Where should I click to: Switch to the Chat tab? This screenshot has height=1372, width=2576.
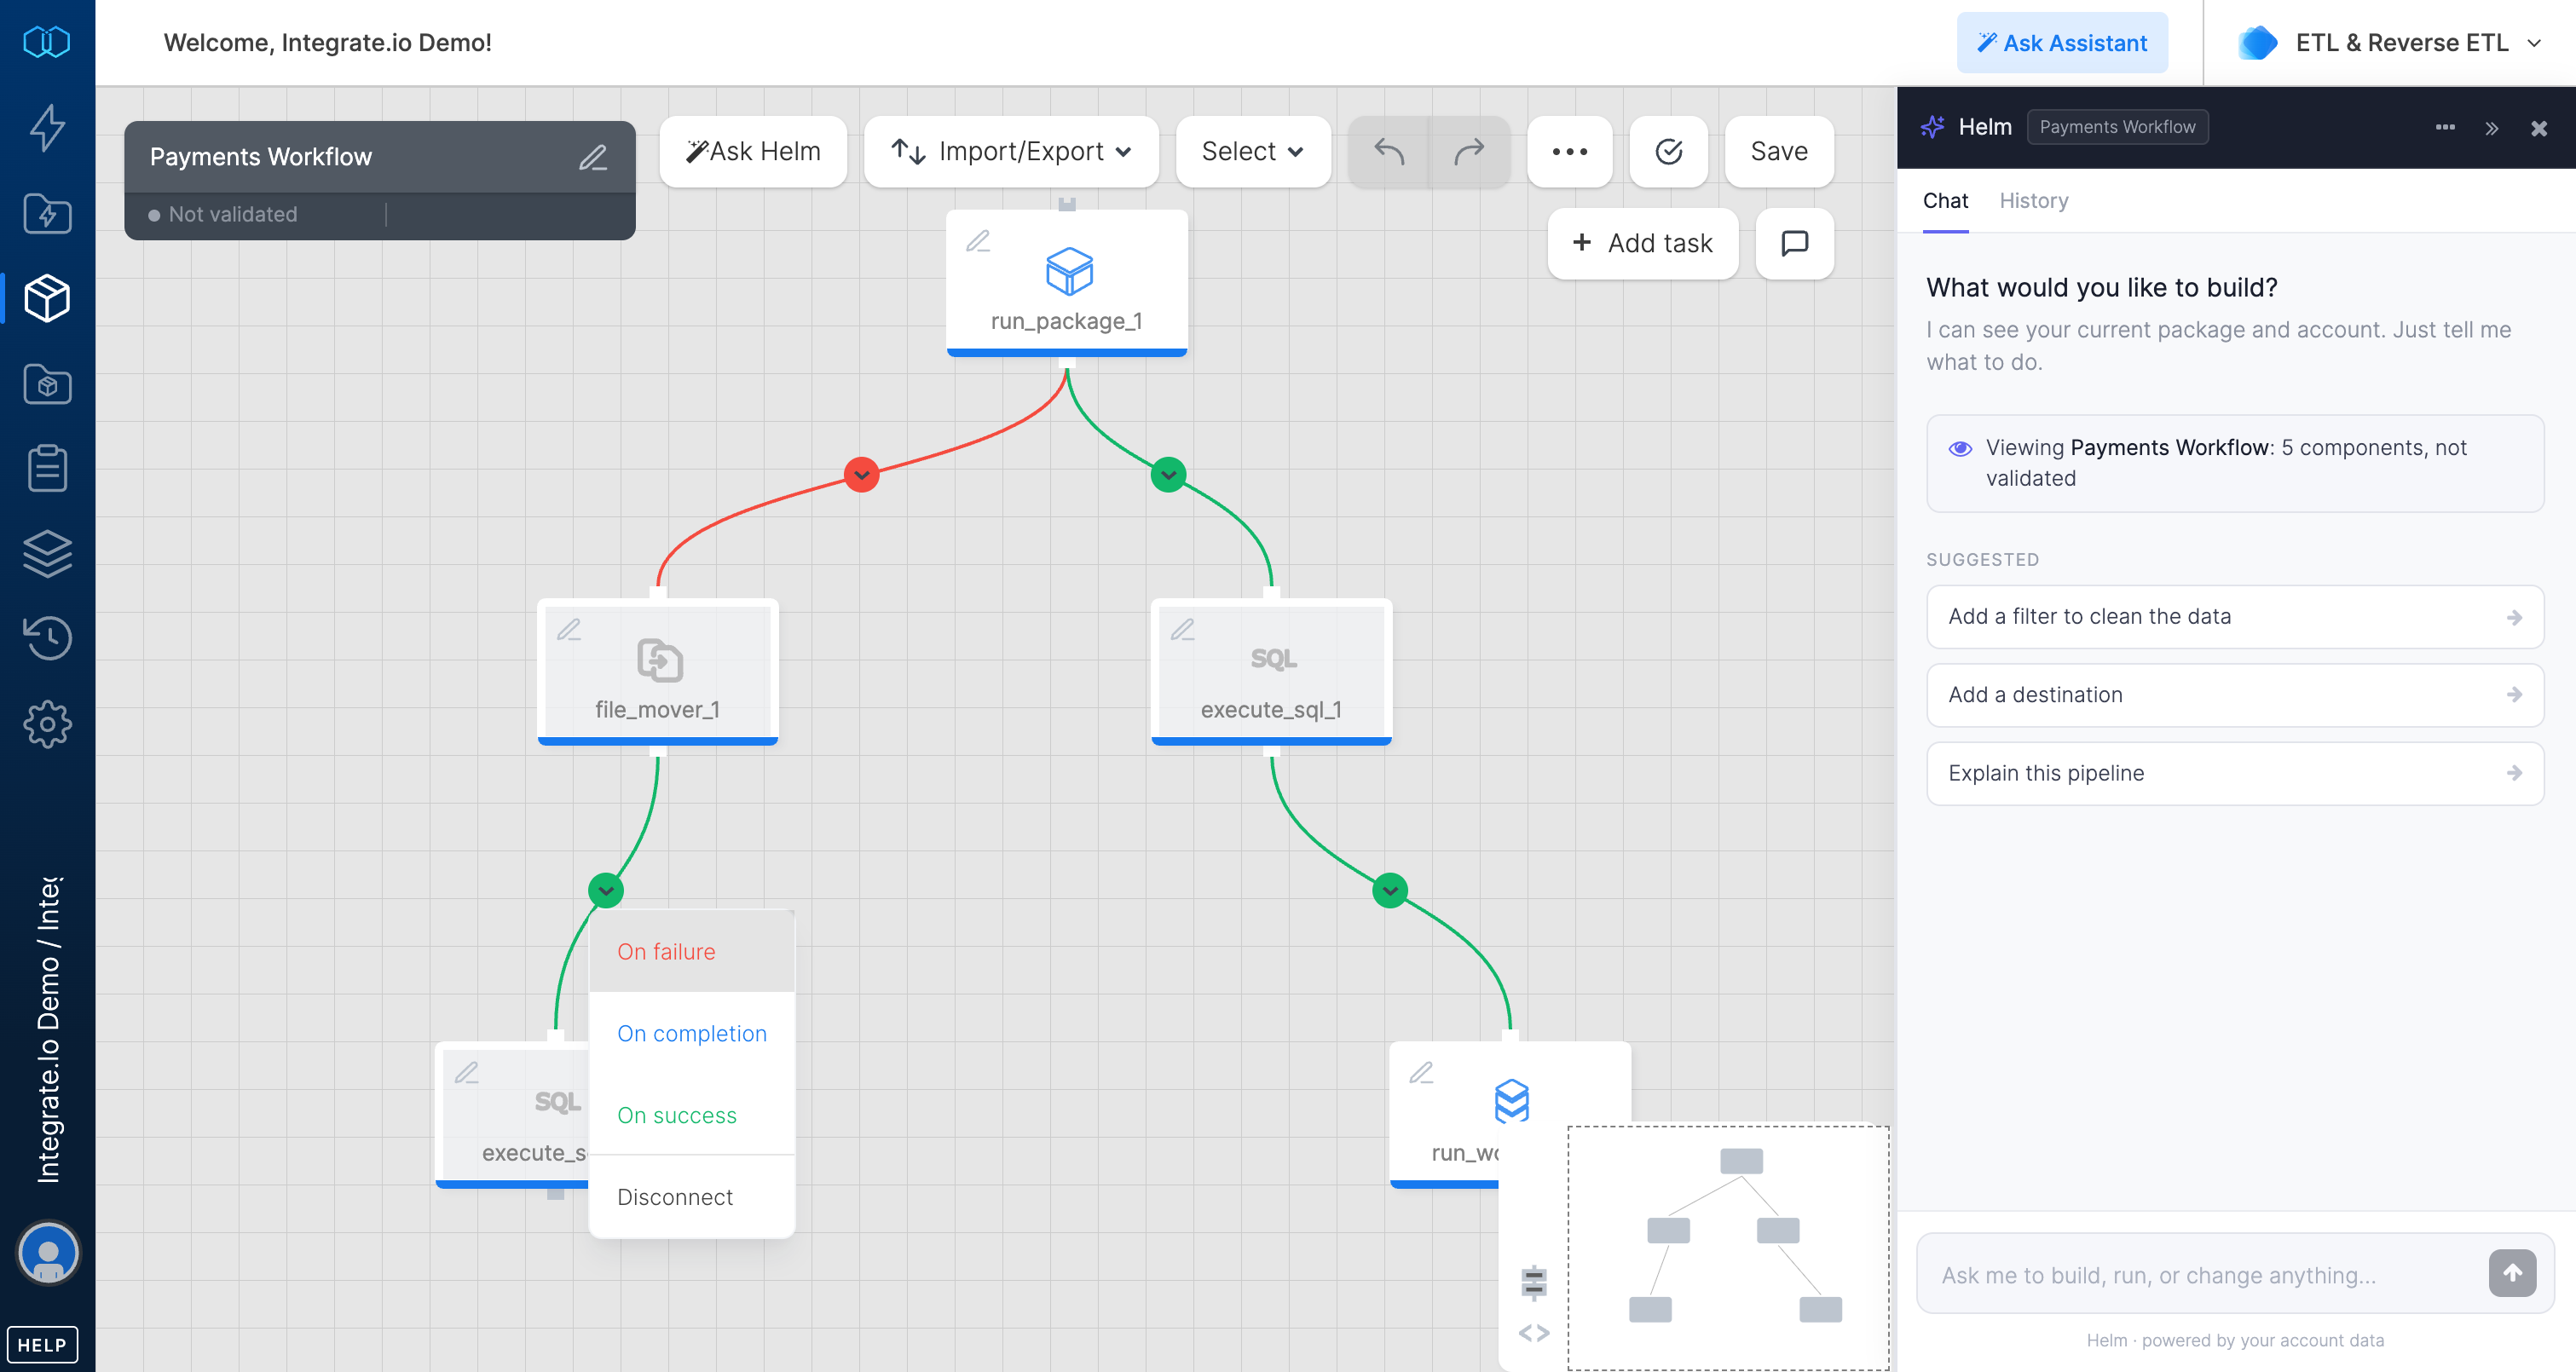tap(1945, 201)
